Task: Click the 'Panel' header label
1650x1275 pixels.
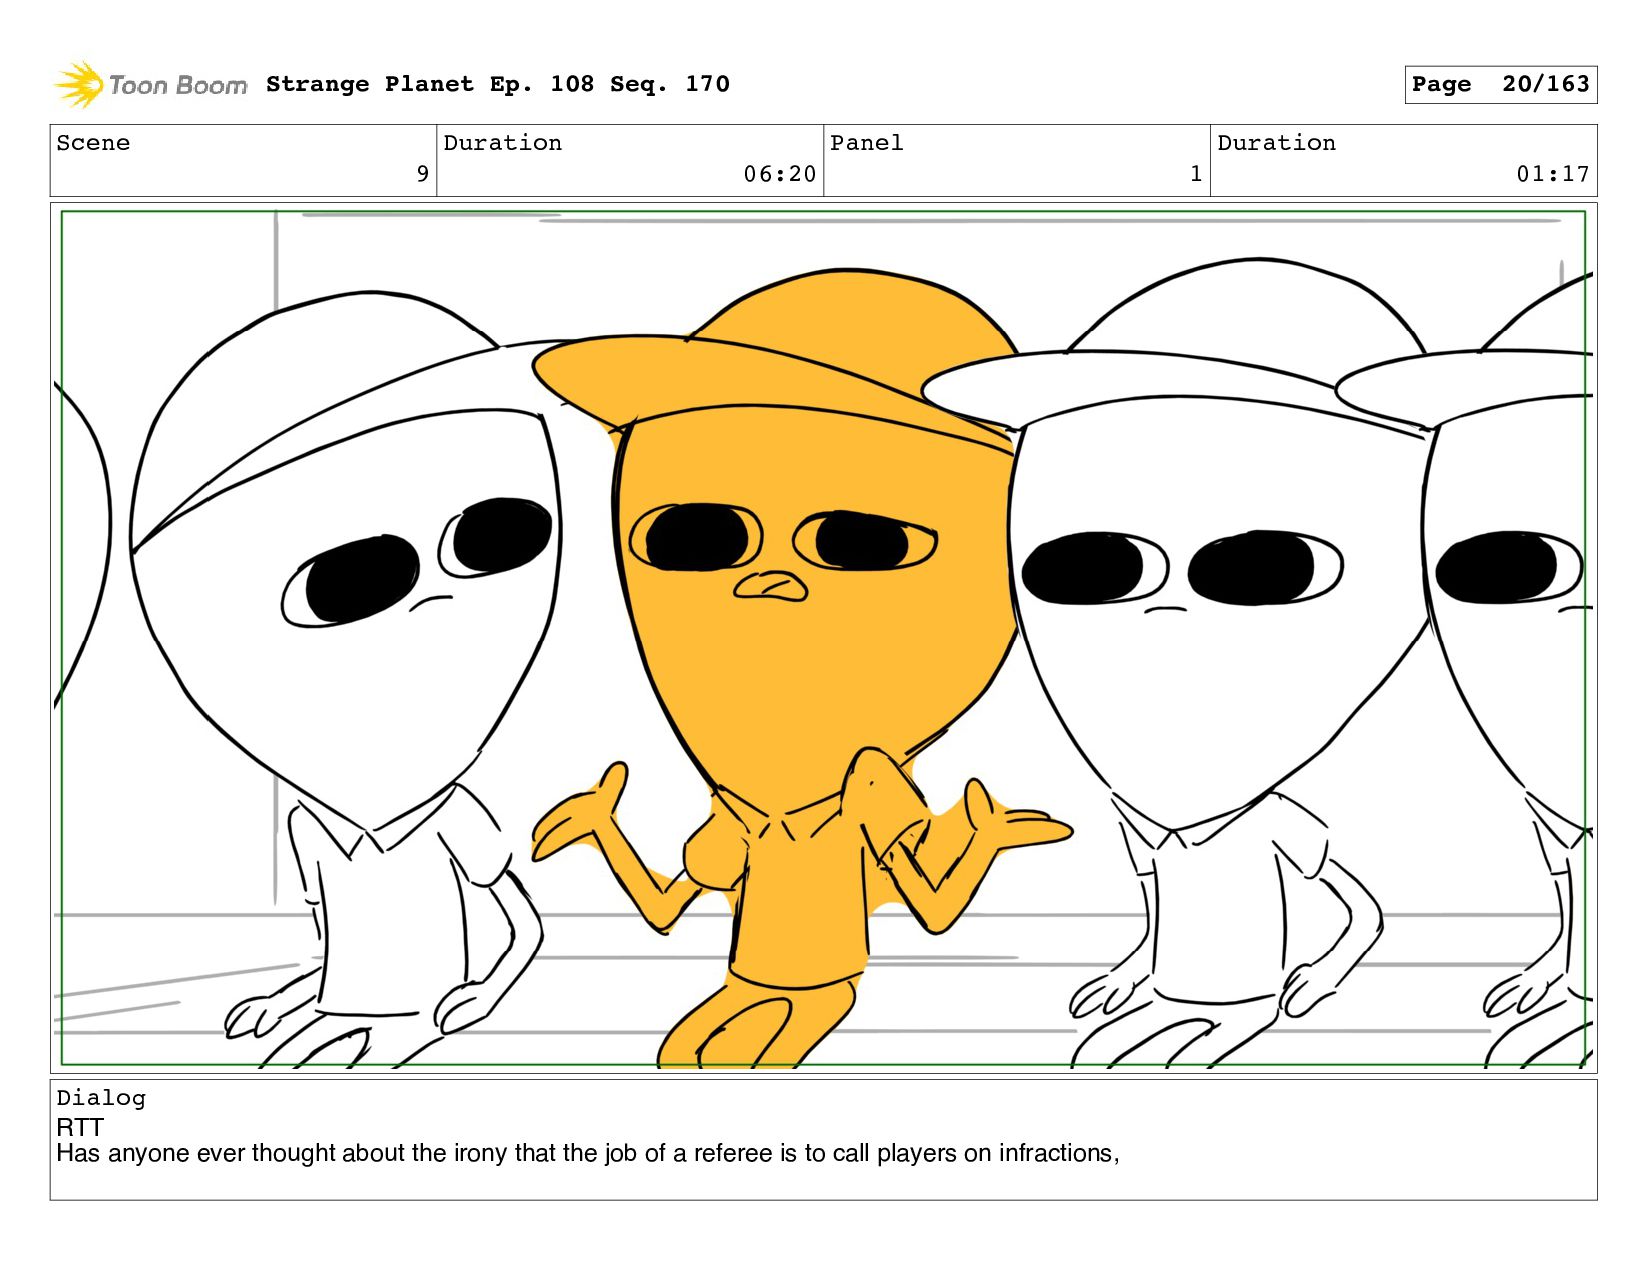Action: (867, 143)
